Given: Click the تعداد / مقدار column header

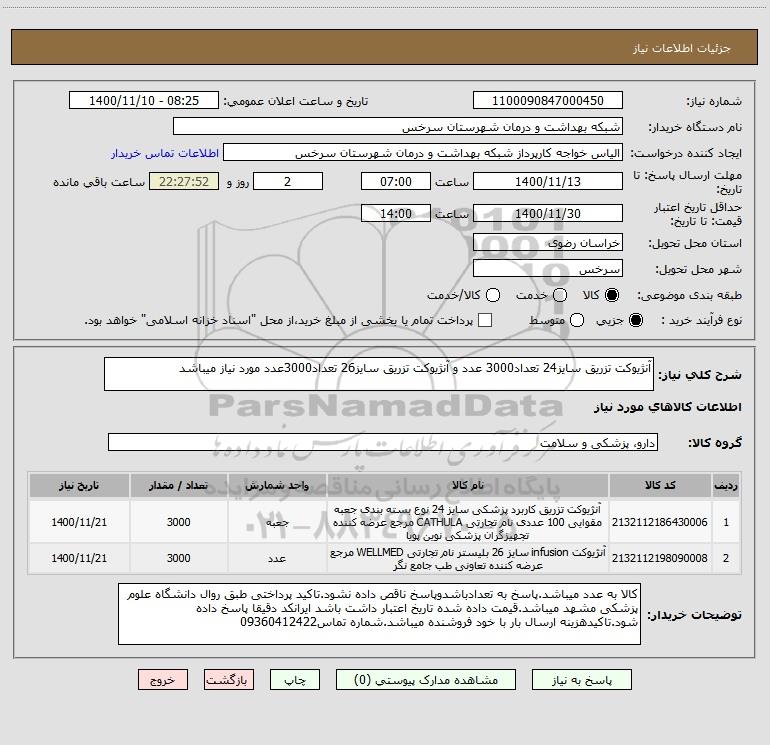Looking at the screenshot, I should pyautogui.click(x=178, y=485).
